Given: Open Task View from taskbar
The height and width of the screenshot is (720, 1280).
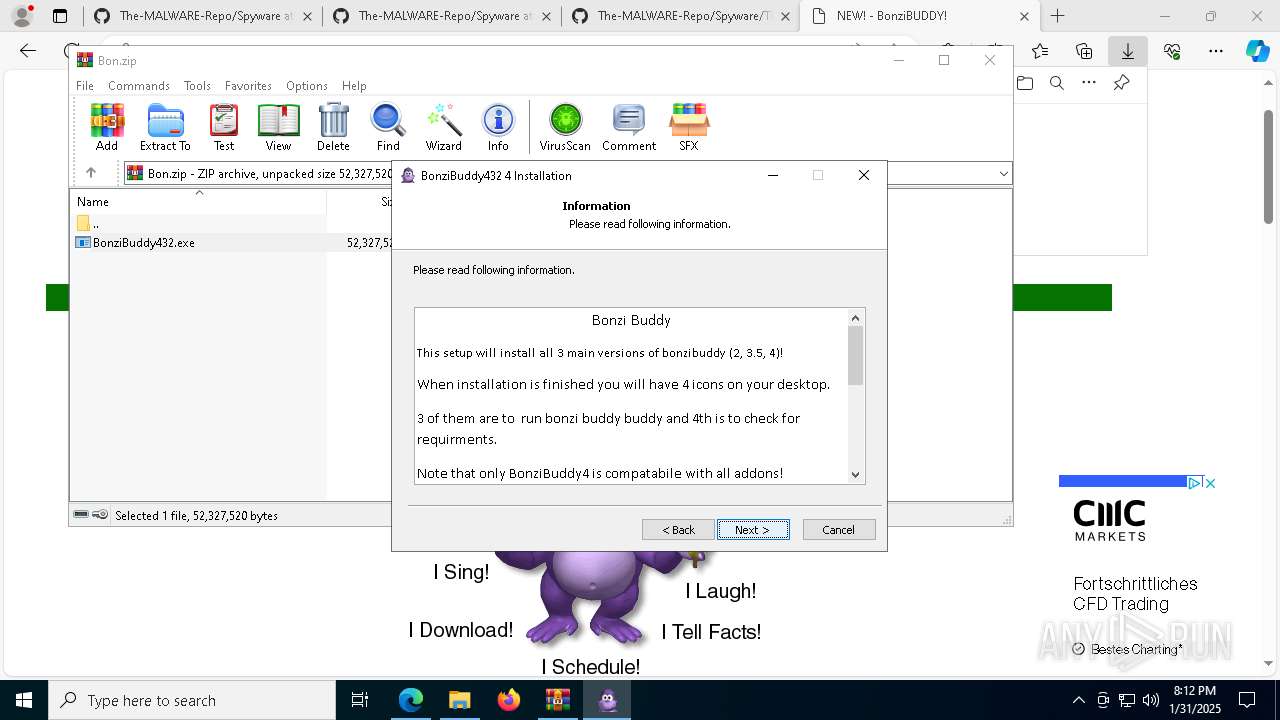Looking at the screenshot, I should pos(360,700).
